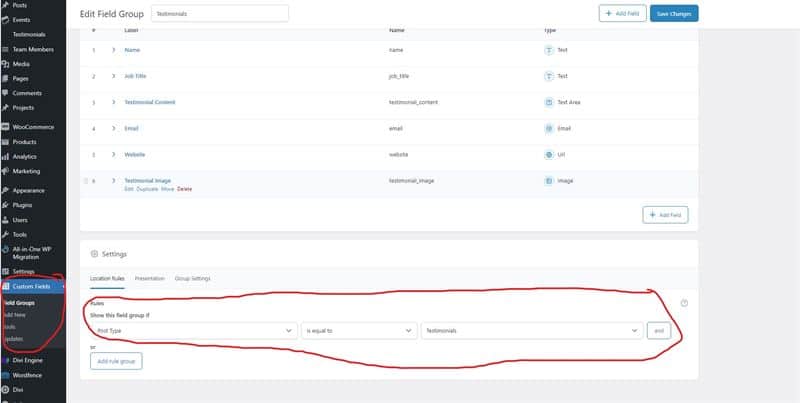This screenshot has height=403, width=800.
Task: Click the top Add Field button
Action: [x=622, y=14]
